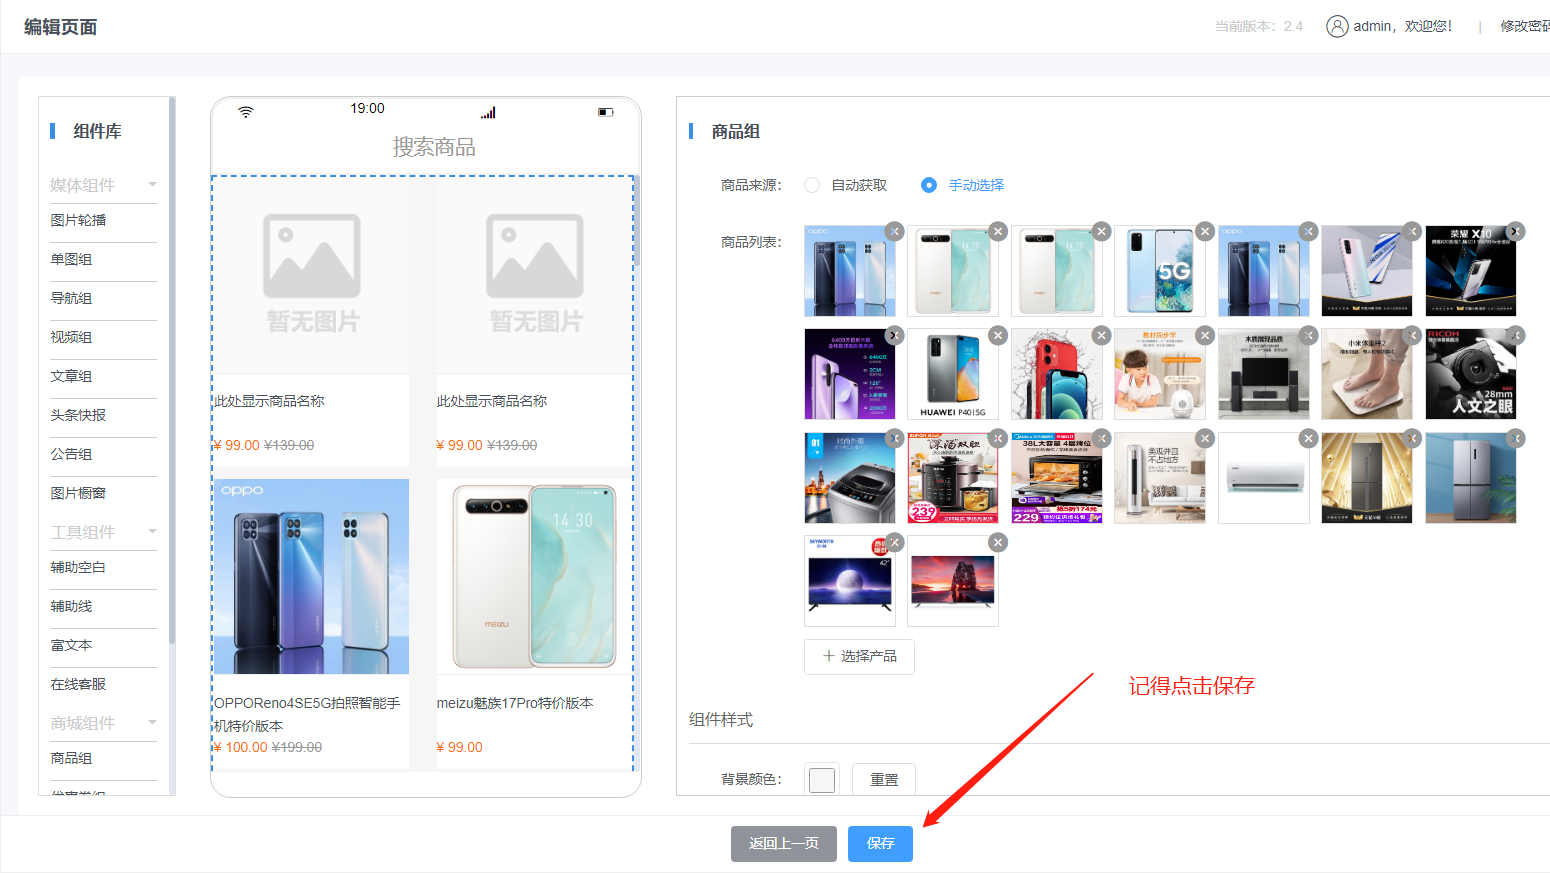The height and width of the screenshot is (873, 1550).
Task: Click the 38L oven product thumbnail
Action: [x=1056, y=478]
